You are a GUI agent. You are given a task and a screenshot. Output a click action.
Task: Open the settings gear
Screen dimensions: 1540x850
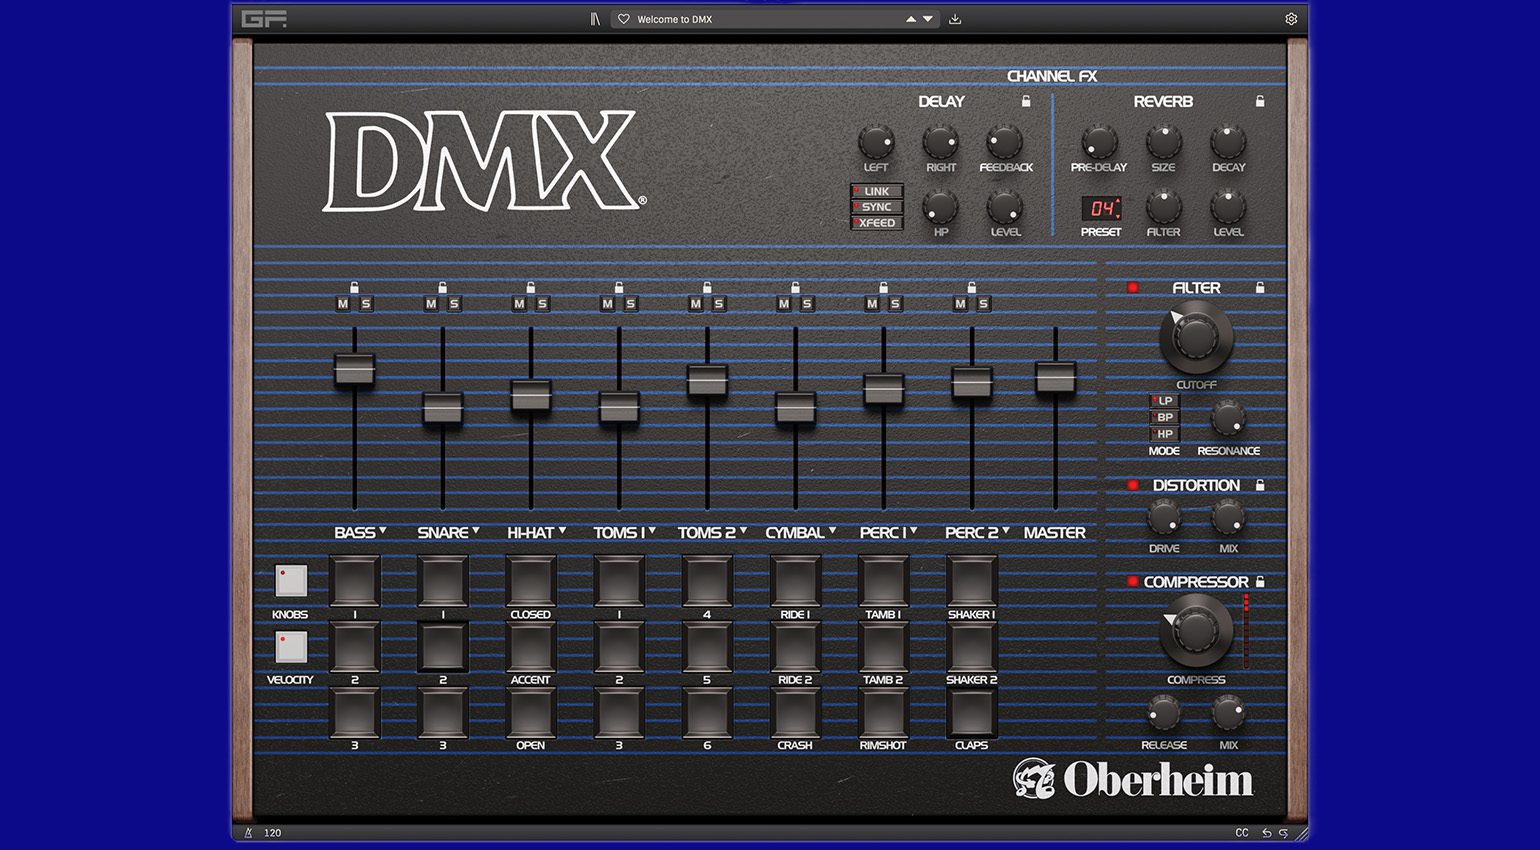coord(1291,18)
